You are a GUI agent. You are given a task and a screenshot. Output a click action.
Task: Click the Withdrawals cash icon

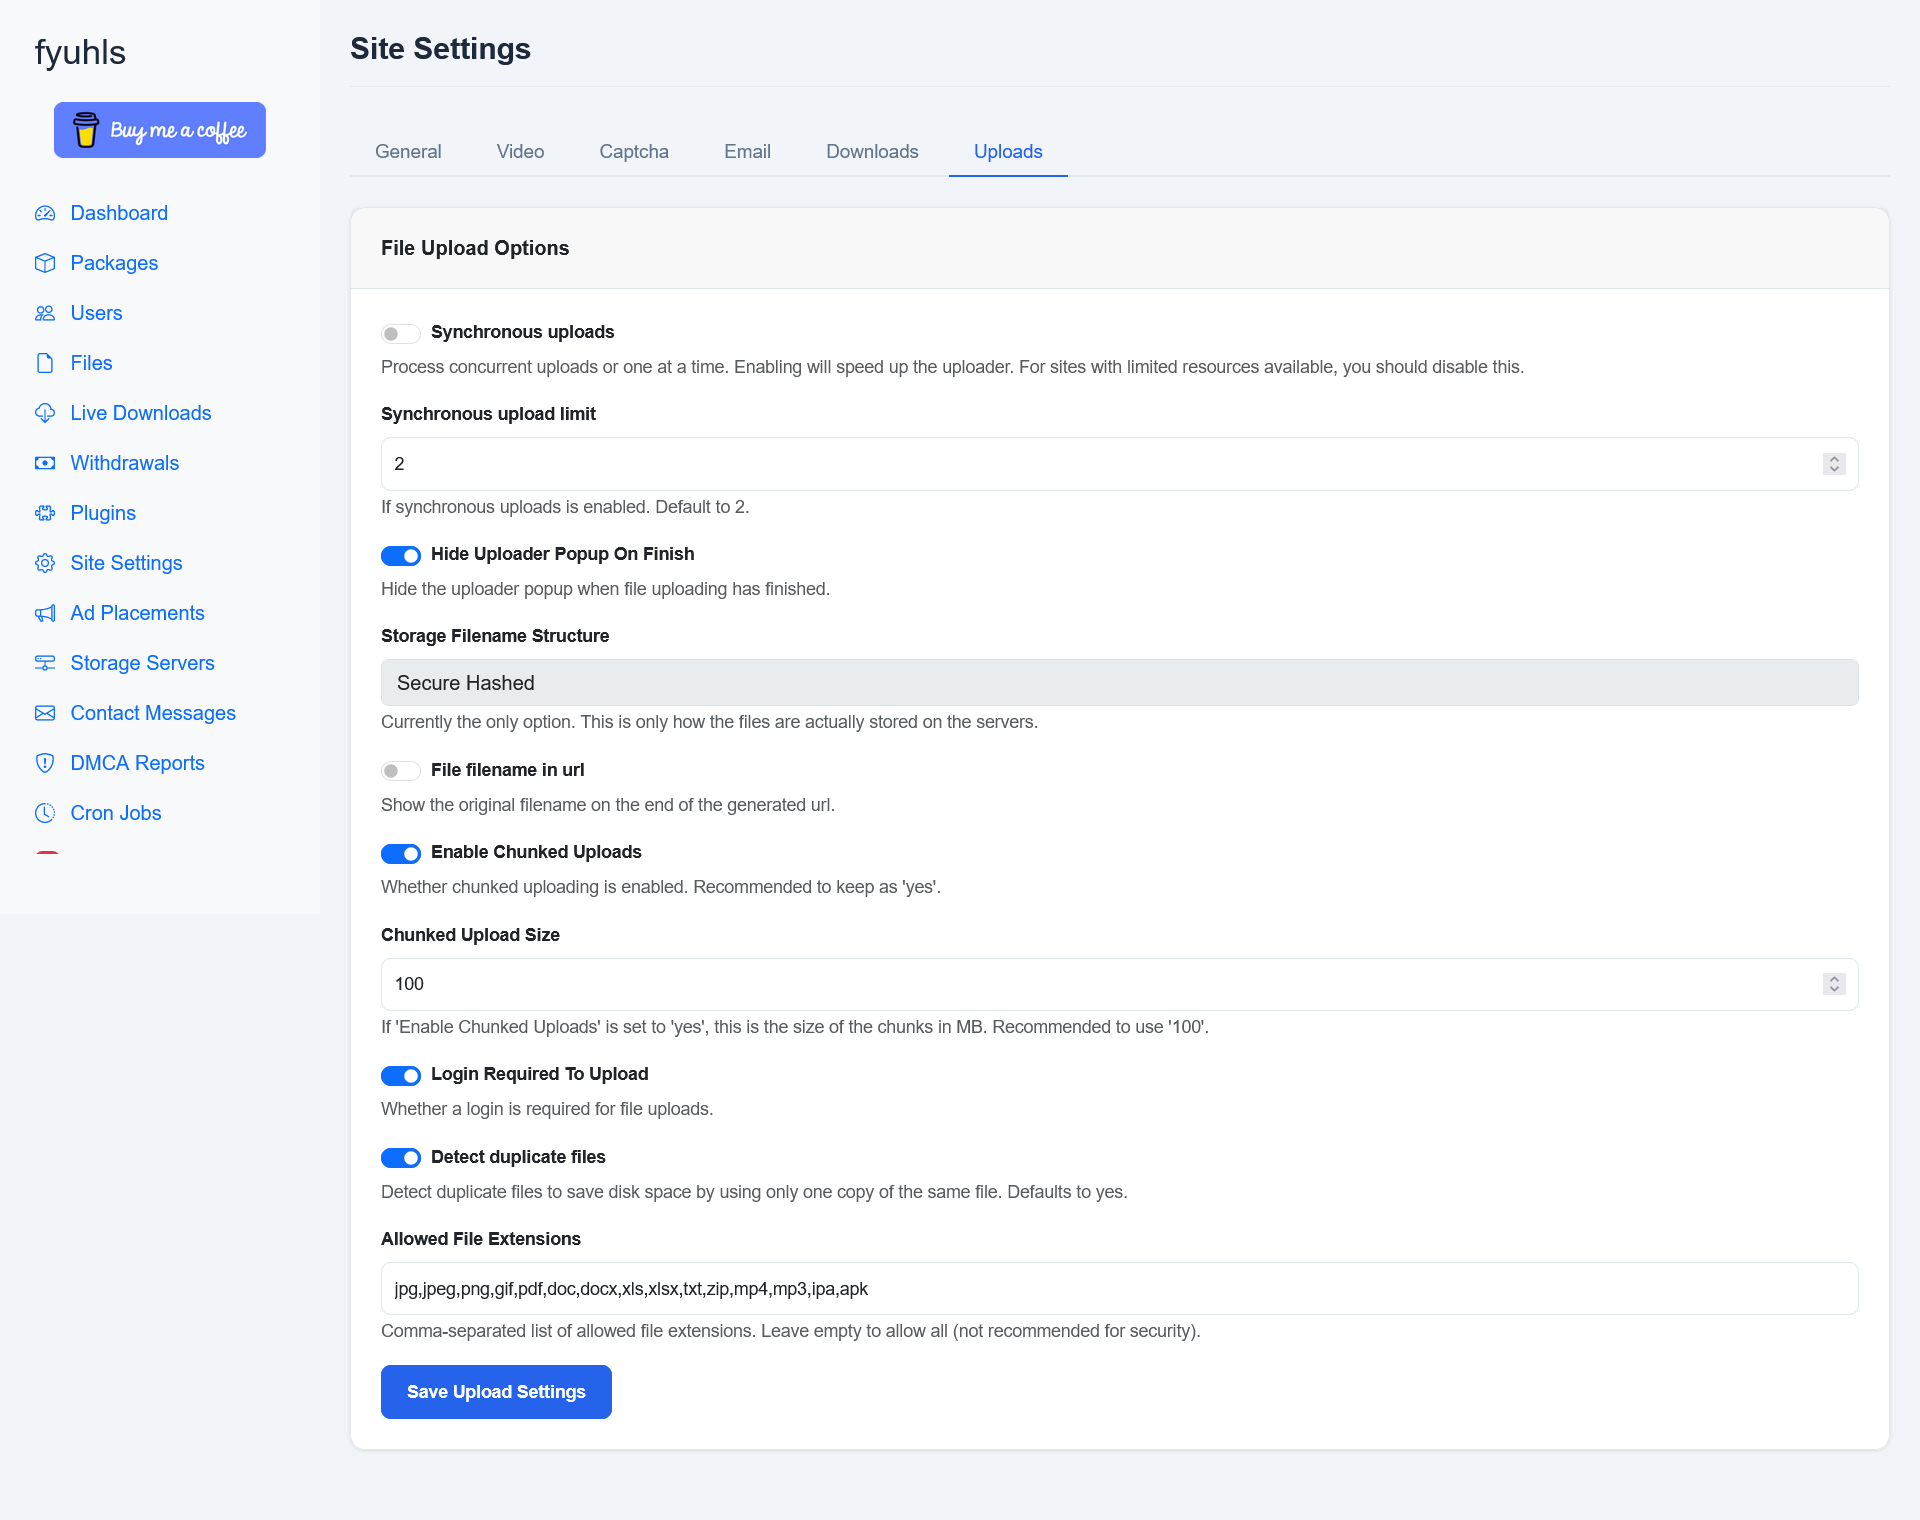[x=45, y=463]
